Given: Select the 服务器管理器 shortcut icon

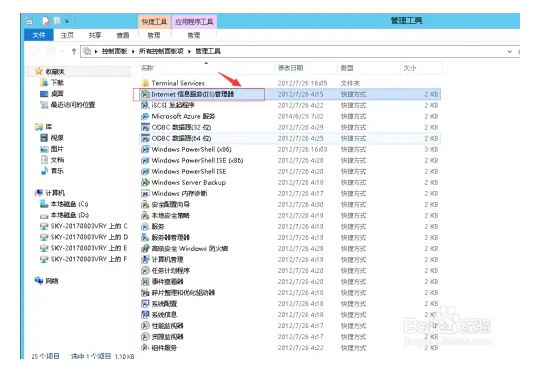Looking at the screenshot, I should [x=145, y=238].
